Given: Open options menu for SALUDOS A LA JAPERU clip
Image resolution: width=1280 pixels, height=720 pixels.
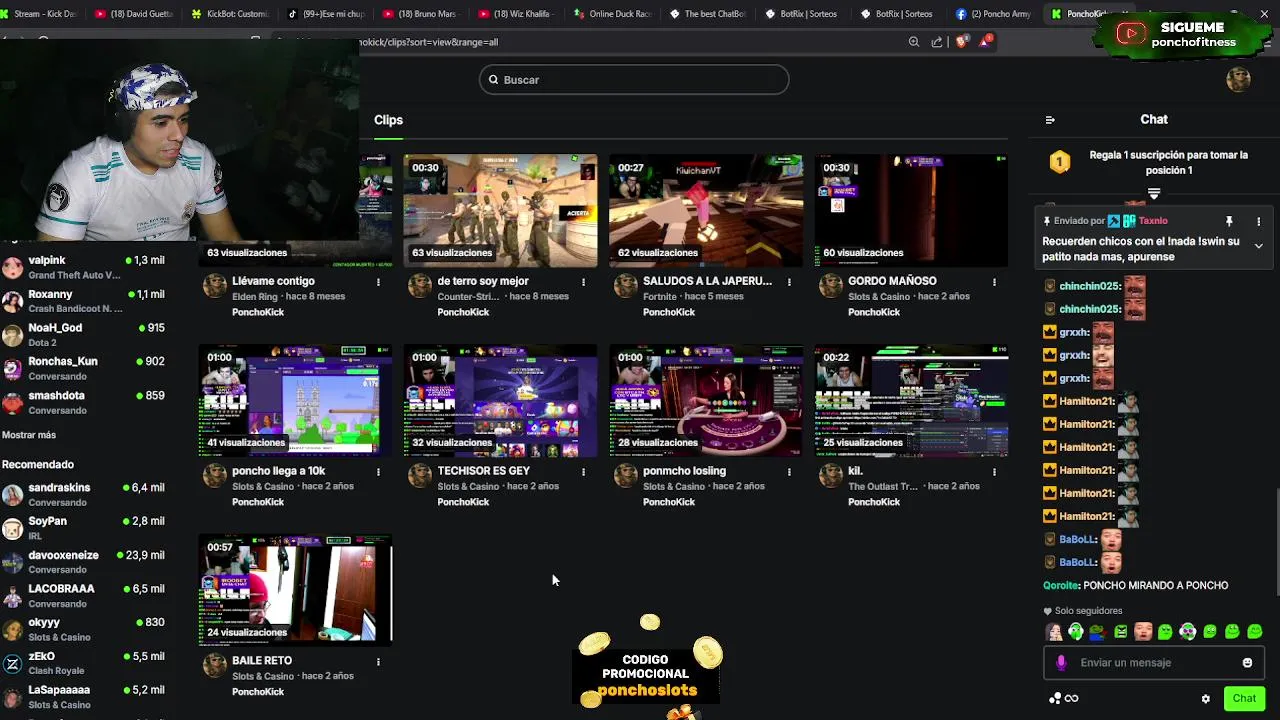Looking at the screenshot, I should [x=789, y=282].
